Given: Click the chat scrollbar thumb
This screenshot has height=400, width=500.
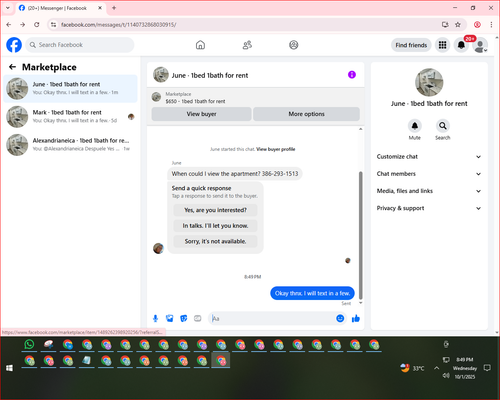Looking at the screenshot, I should coord(360,235).
